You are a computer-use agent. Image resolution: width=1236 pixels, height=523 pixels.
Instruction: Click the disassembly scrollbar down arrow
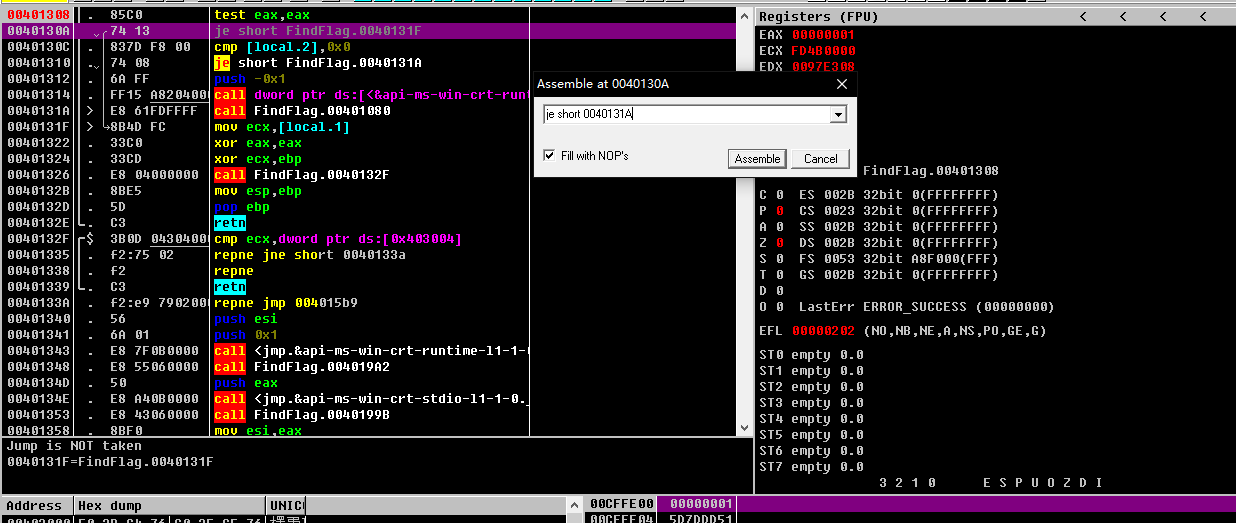coord(744,429)
